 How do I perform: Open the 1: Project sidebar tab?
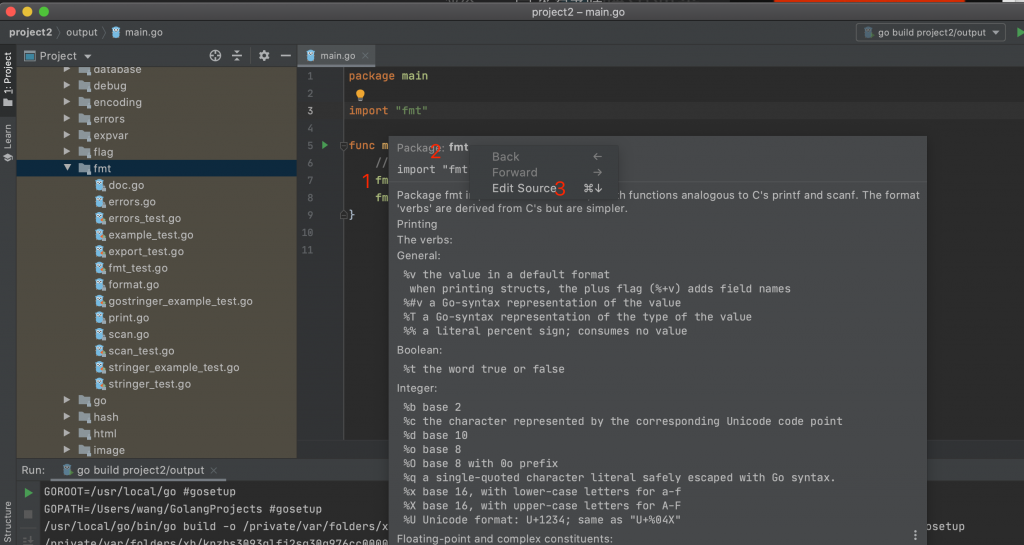(8, 78)
